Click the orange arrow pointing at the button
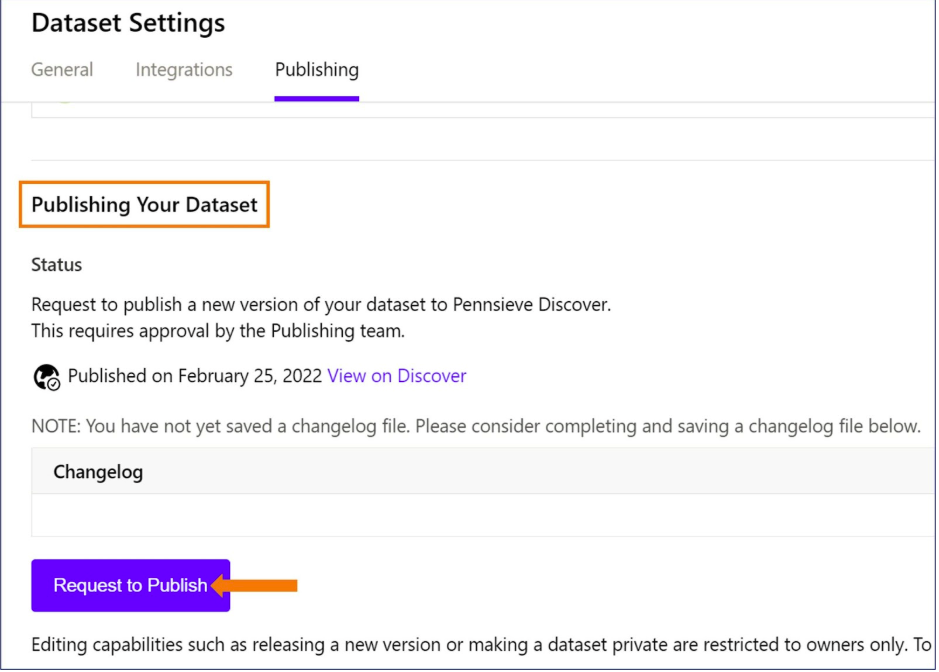The height and width of the screenshot is (672, 939). [255, 585]
